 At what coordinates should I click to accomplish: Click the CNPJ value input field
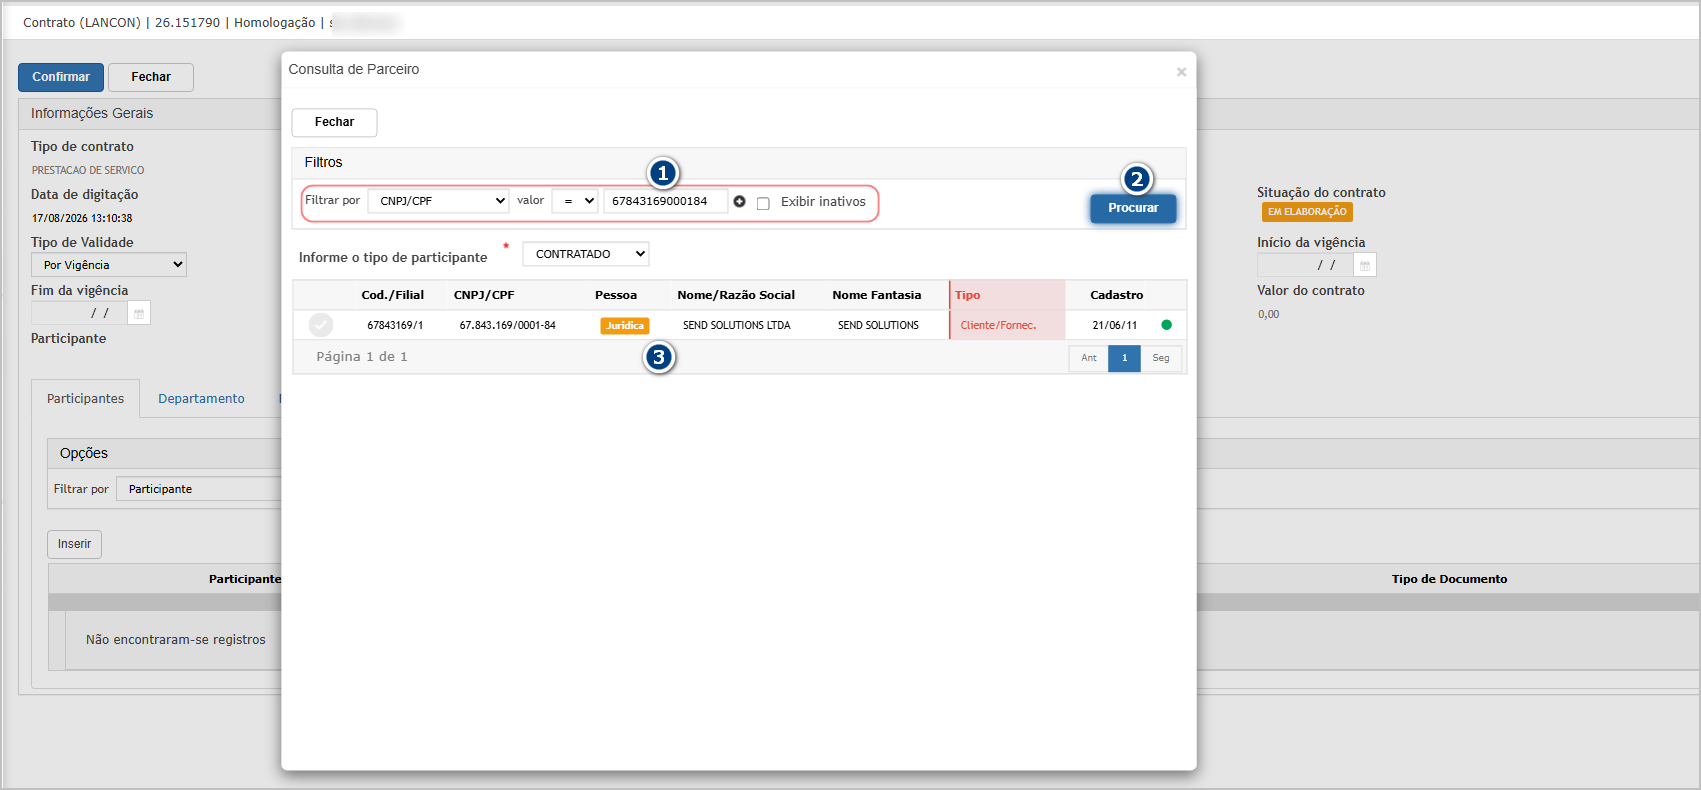pos(666,201)
